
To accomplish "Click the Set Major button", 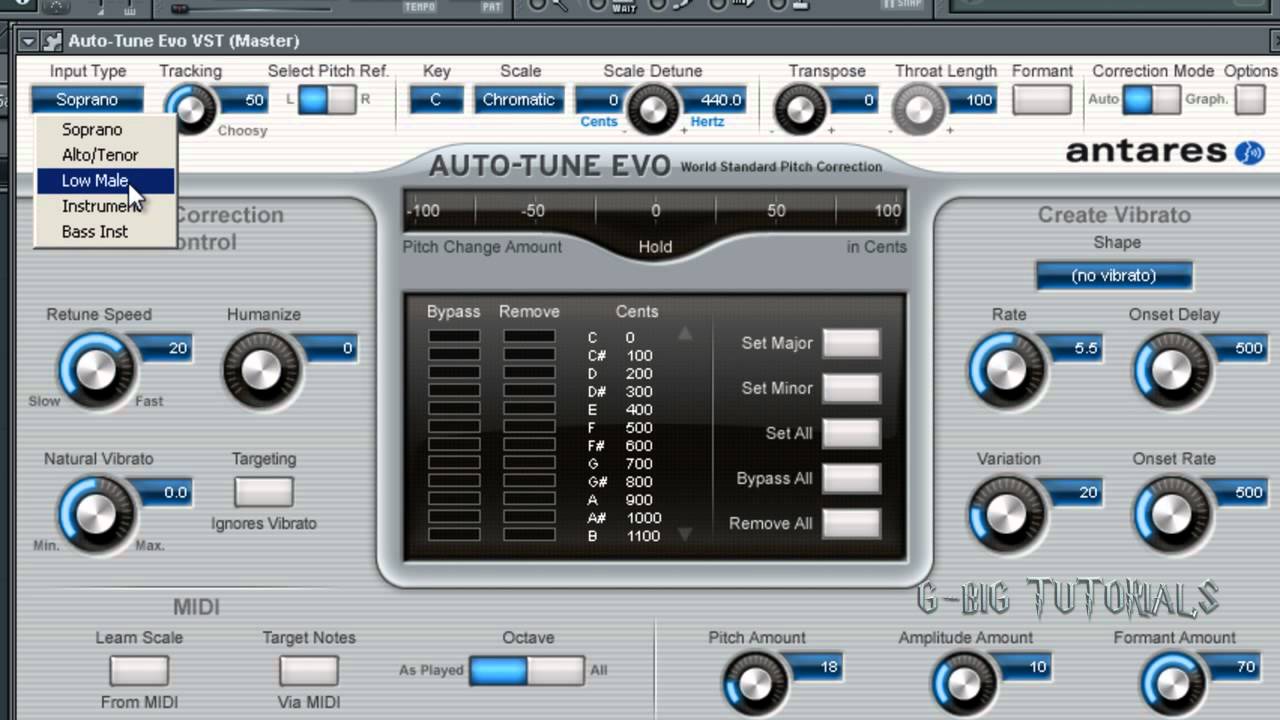I will [851, 343].
